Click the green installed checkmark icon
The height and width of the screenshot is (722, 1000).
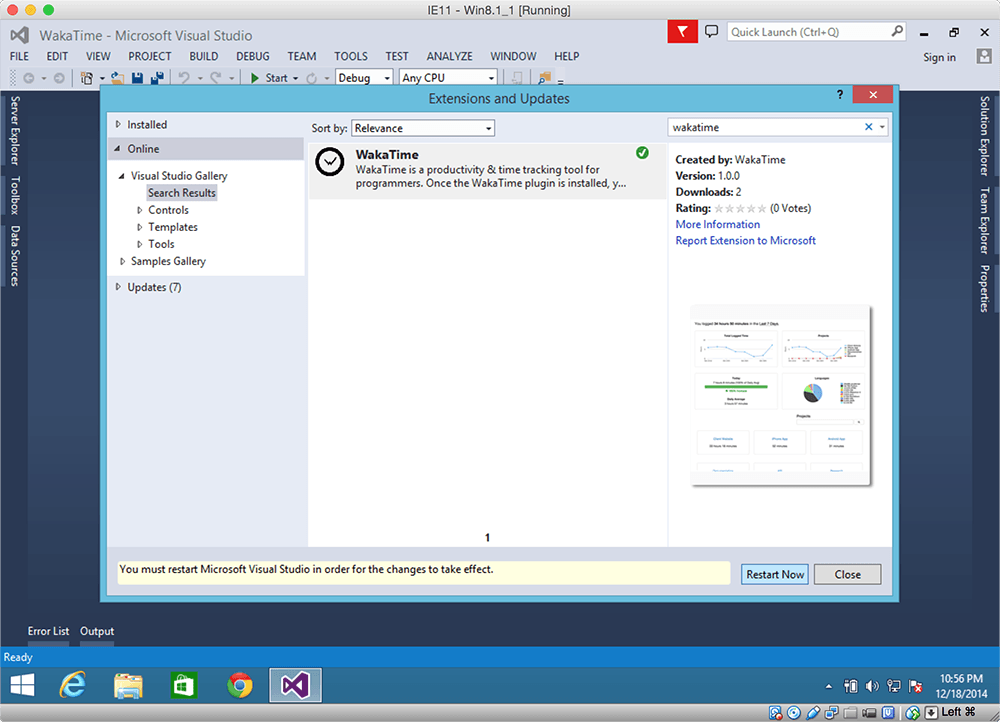642,153
